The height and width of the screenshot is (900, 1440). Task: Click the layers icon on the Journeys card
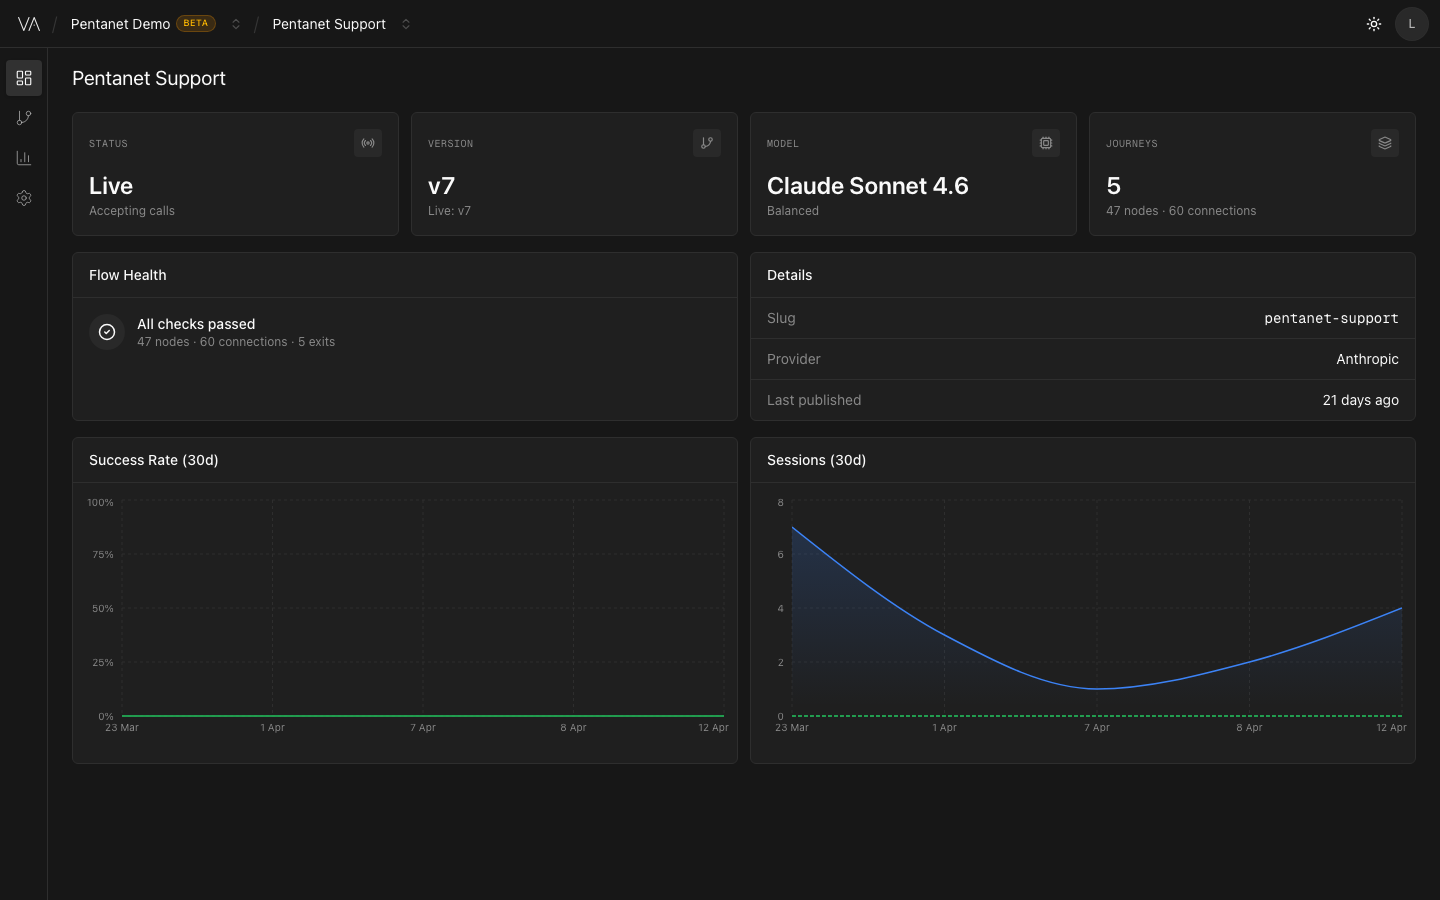click(1385, 143)
